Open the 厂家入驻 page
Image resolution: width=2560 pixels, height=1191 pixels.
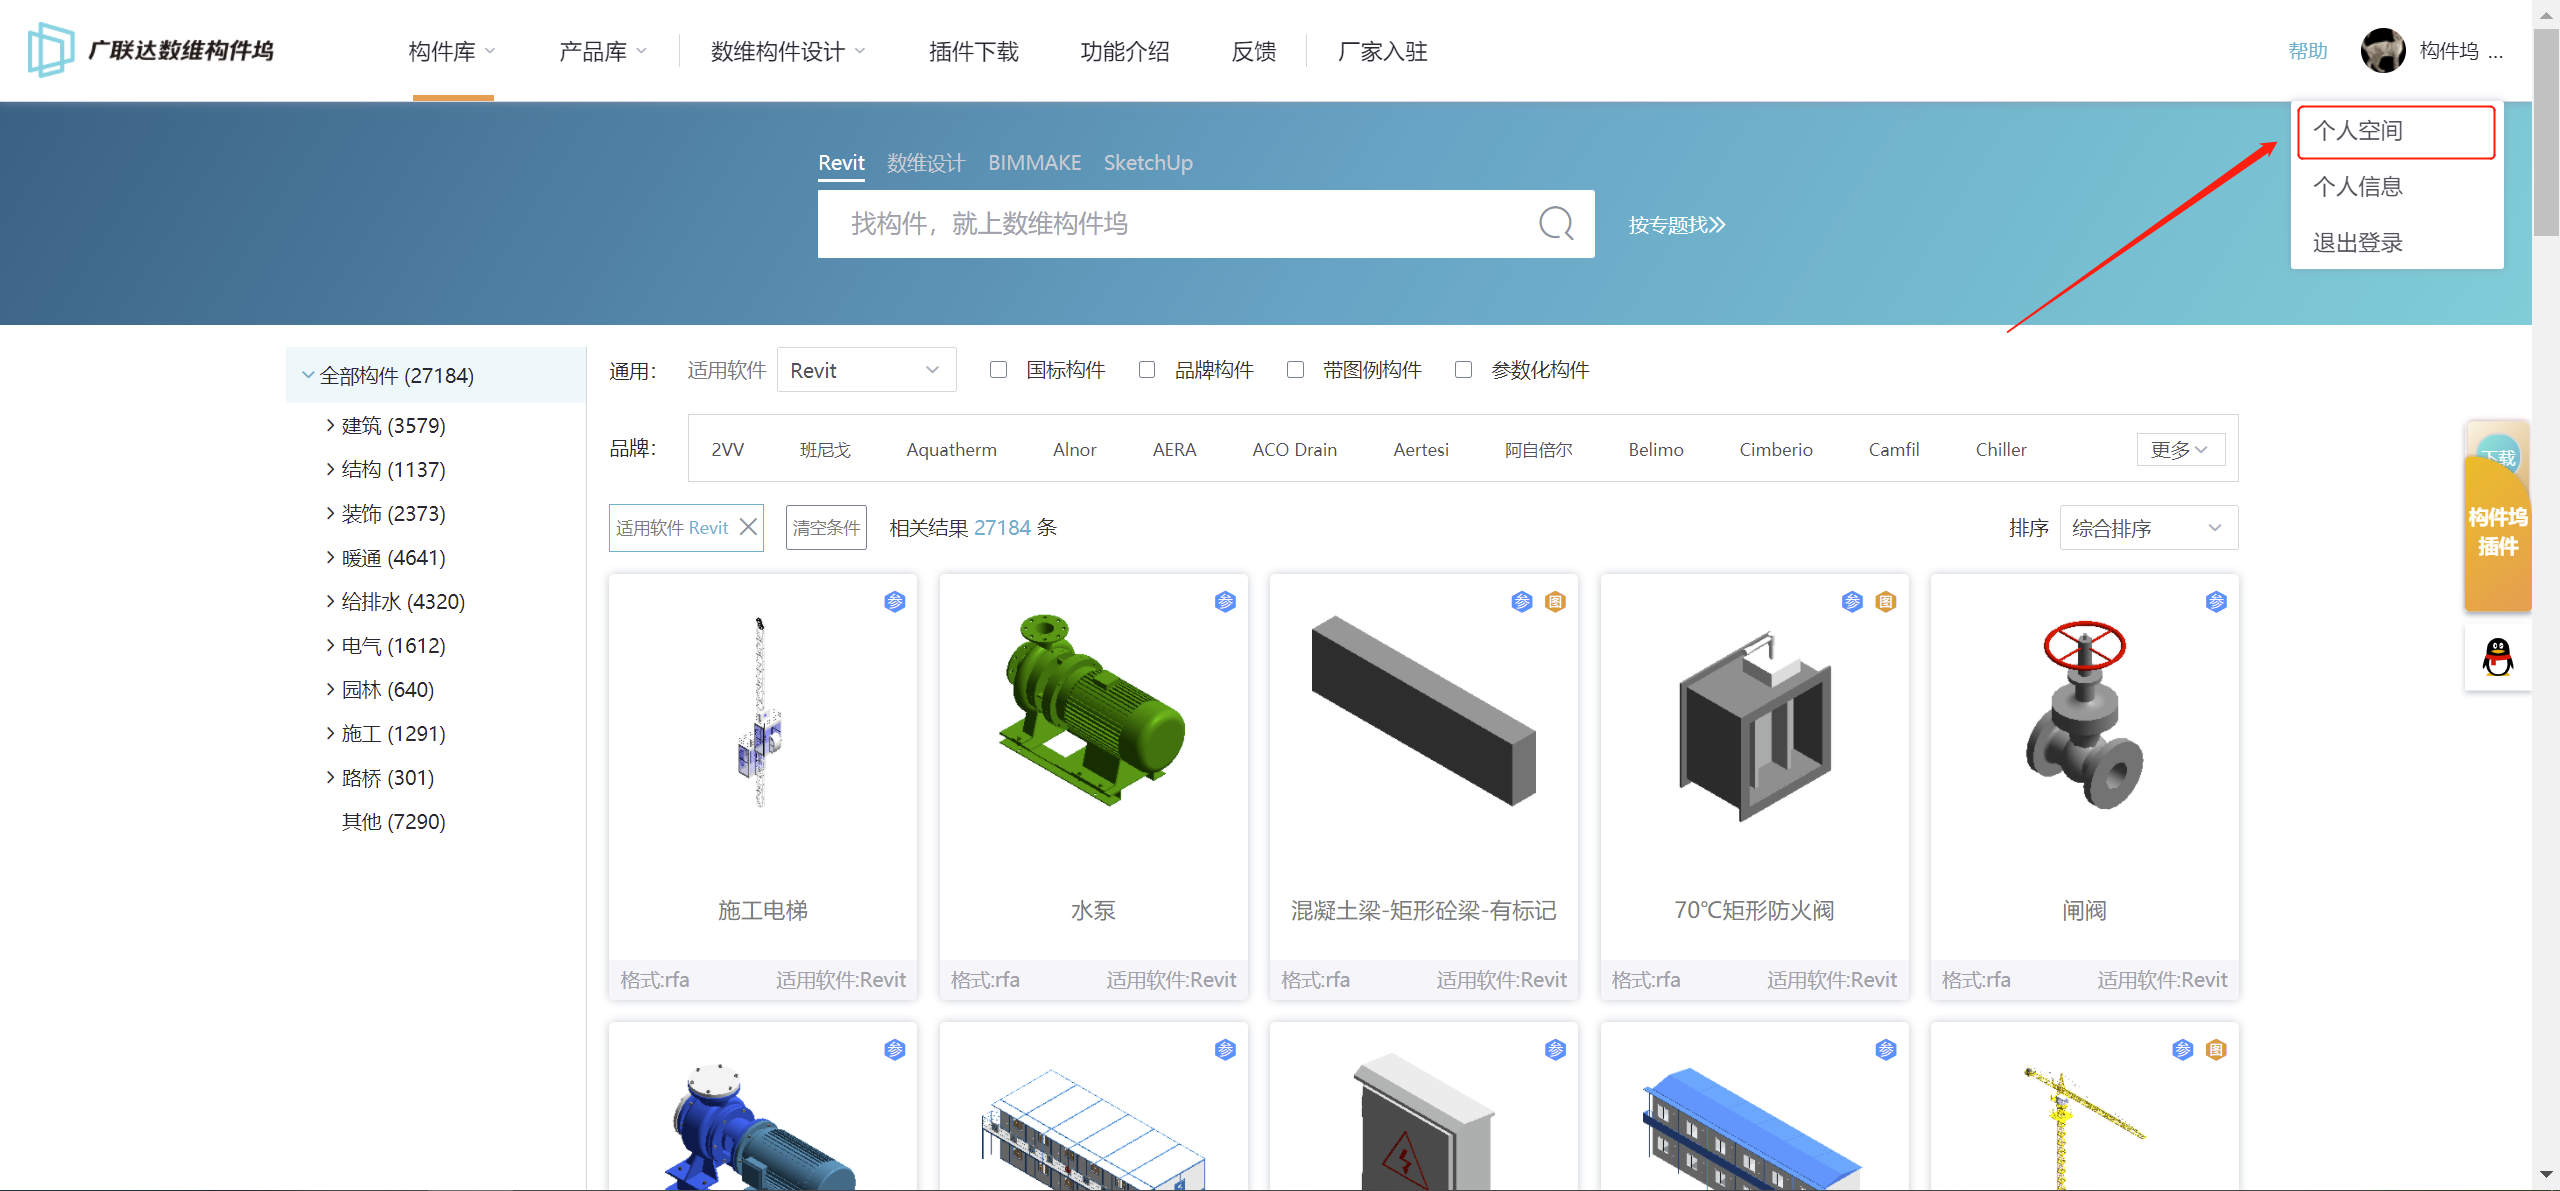pyautogui.click(x=1383, y=51)
